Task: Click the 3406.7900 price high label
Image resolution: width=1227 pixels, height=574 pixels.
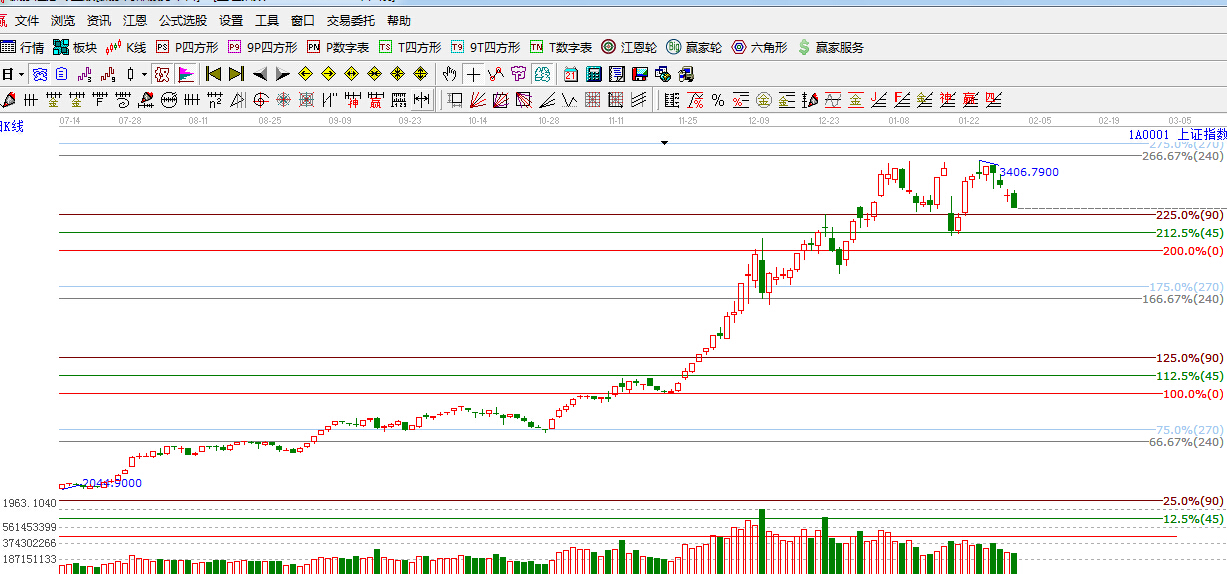Action: coord(1028,172)
